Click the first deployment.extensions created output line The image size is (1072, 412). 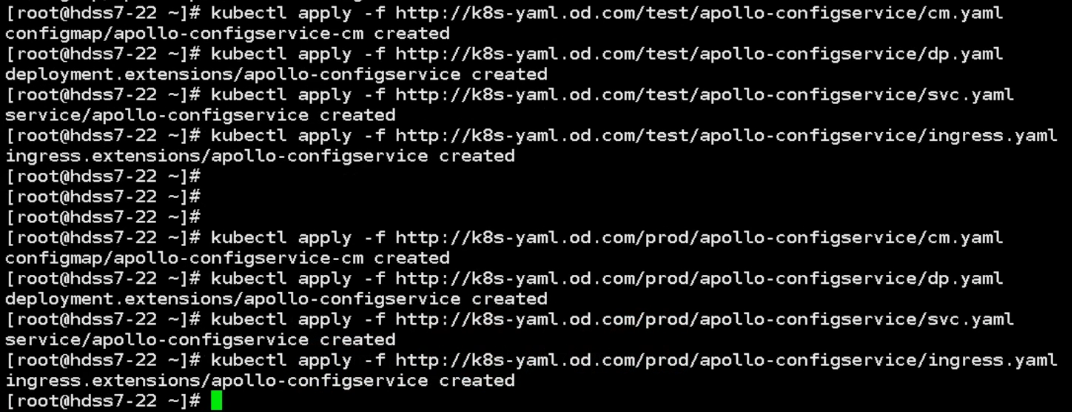[x=276, y=74]
